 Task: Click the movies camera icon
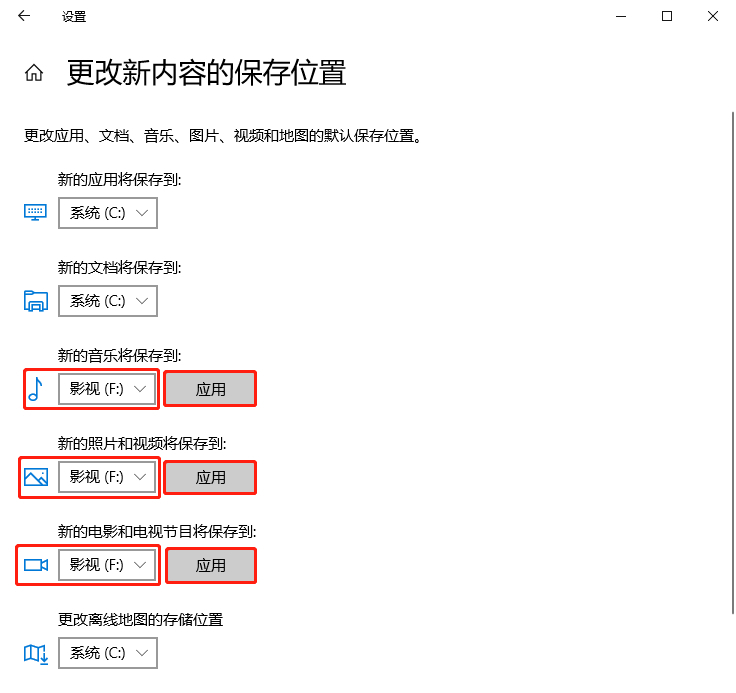click(36, 565)
